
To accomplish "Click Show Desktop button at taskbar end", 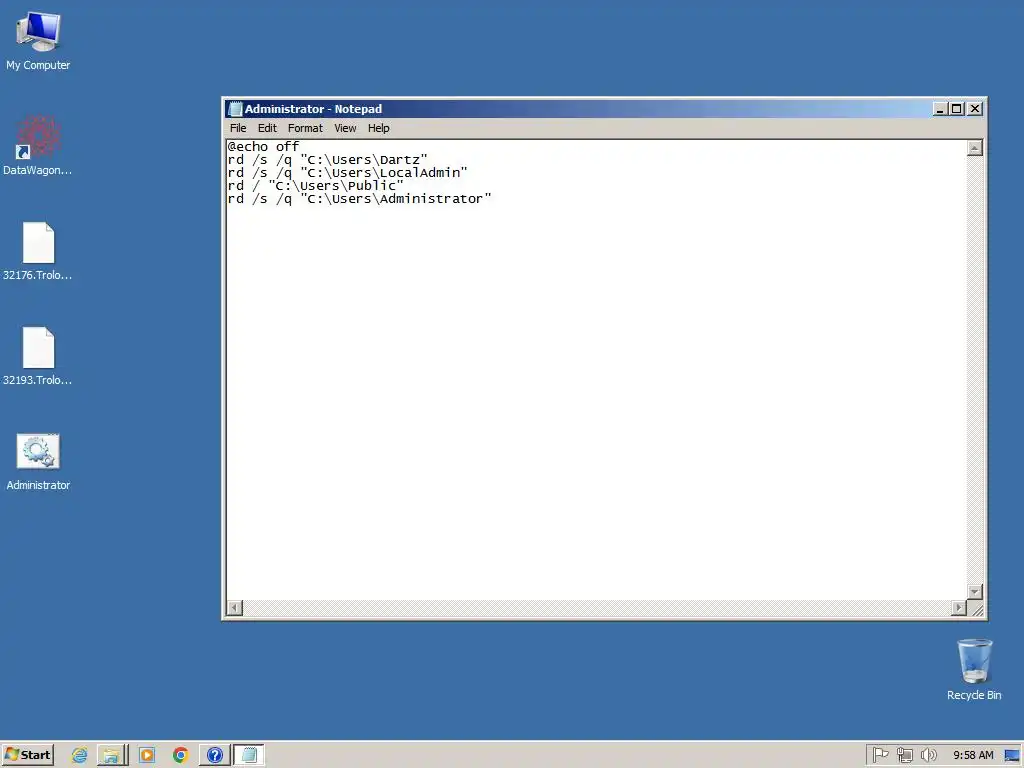I will pos(1013,755).
